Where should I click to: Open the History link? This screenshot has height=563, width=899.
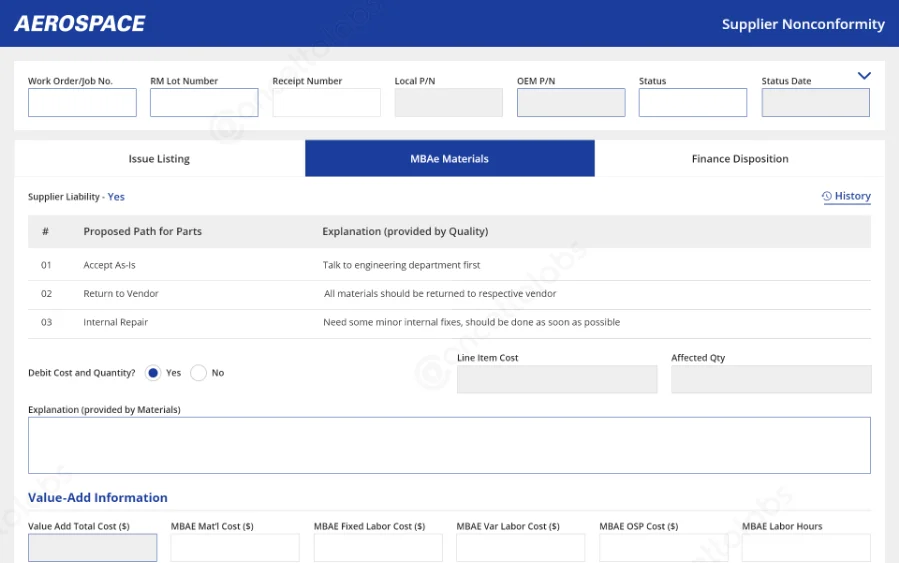point(852,197)
